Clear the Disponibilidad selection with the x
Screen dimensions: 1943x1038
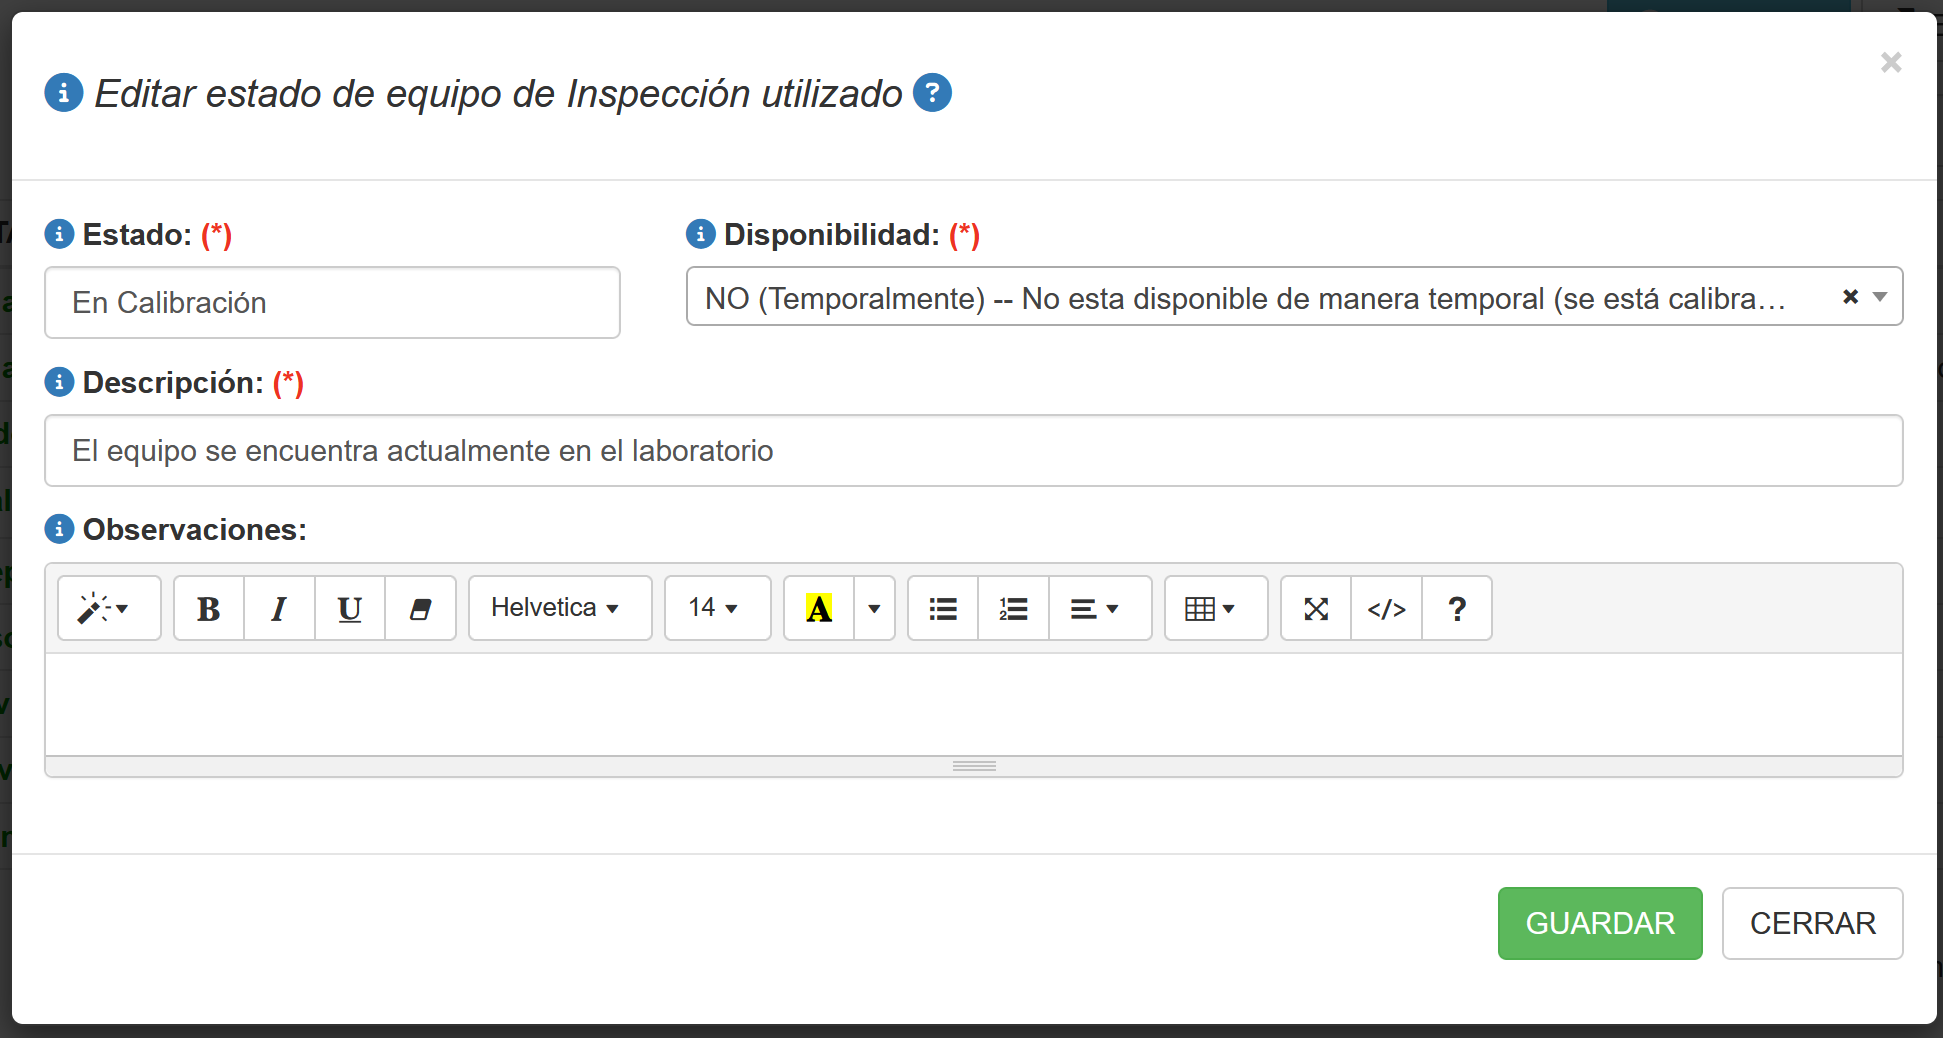(x=1850, y=297)
